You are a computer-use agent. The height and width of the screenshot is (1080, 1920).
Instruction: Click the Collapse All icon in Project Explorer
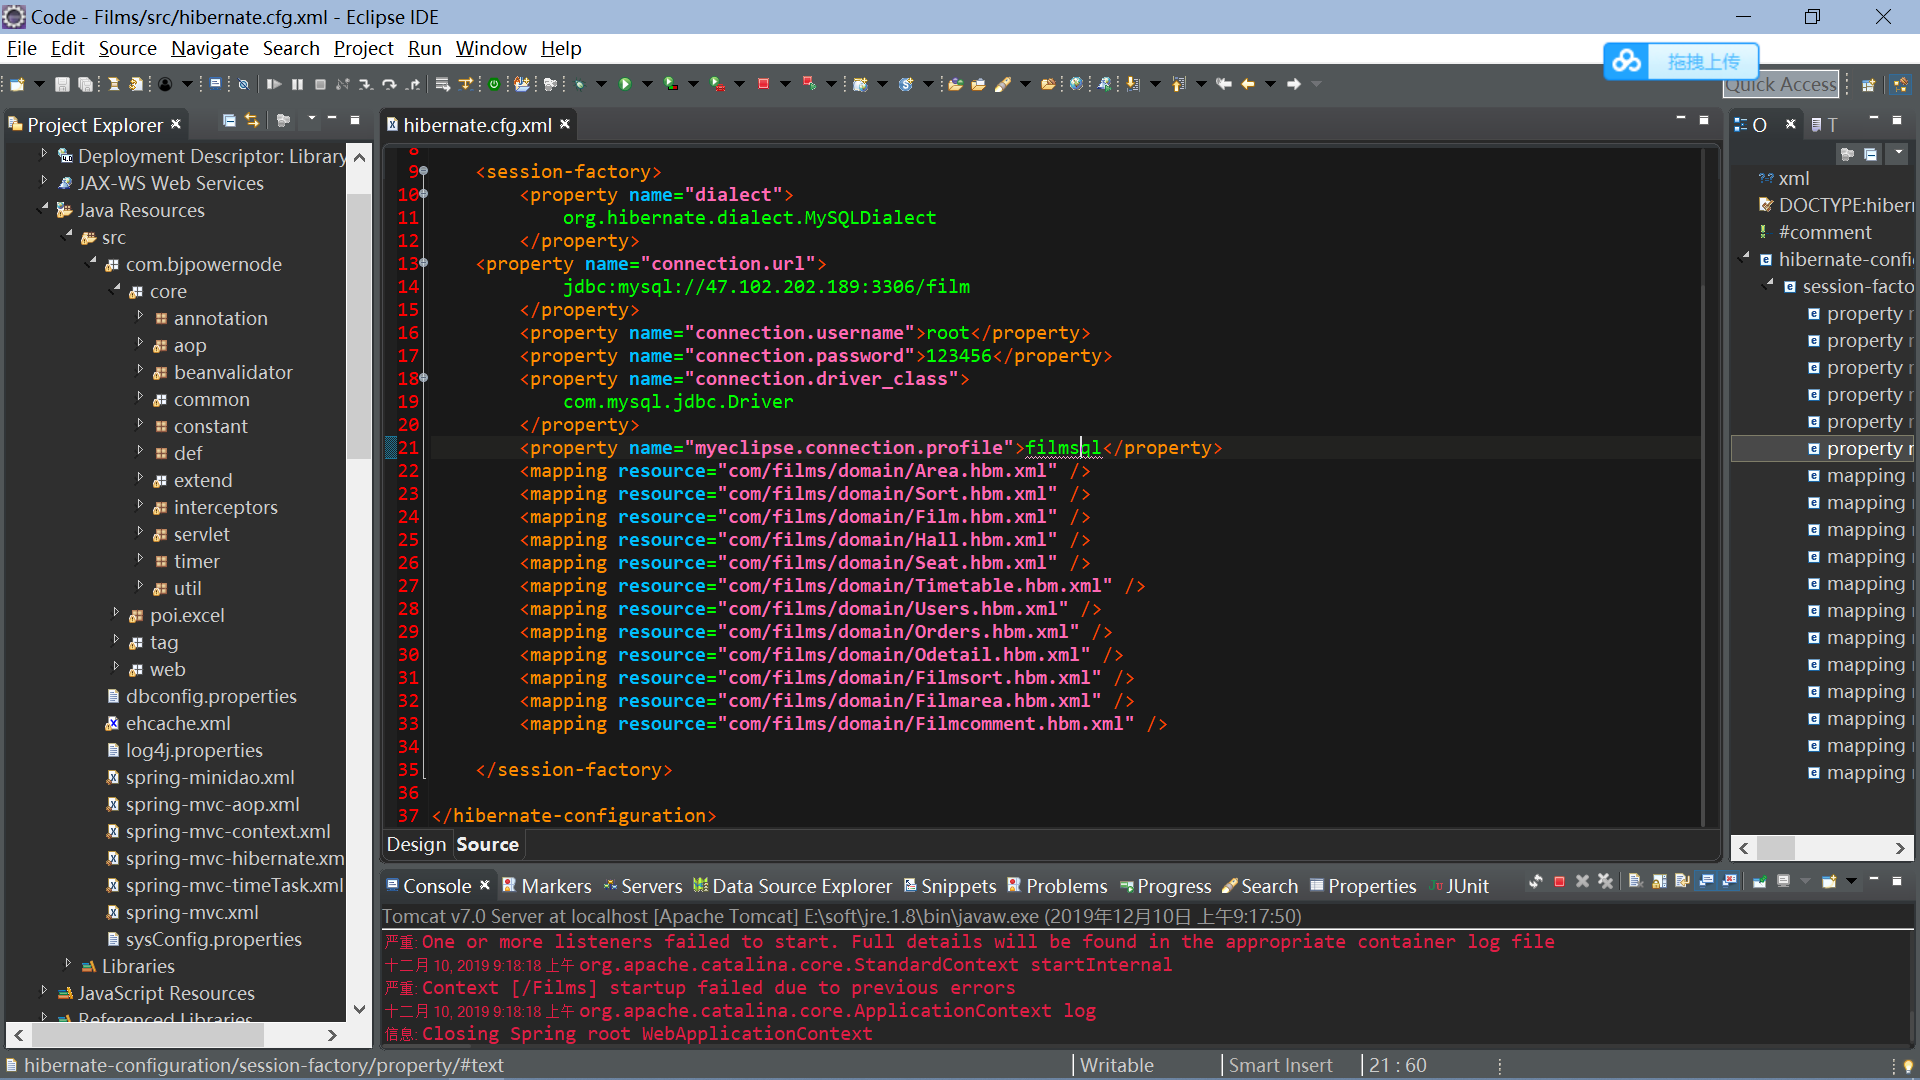(x=229, y=121)
